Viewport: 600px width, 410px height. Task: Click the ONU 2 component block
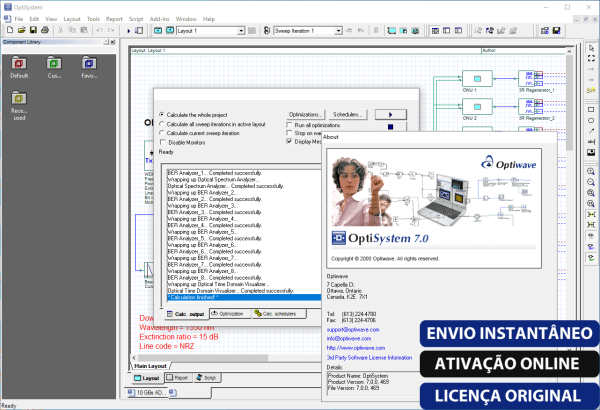[477, 106]
